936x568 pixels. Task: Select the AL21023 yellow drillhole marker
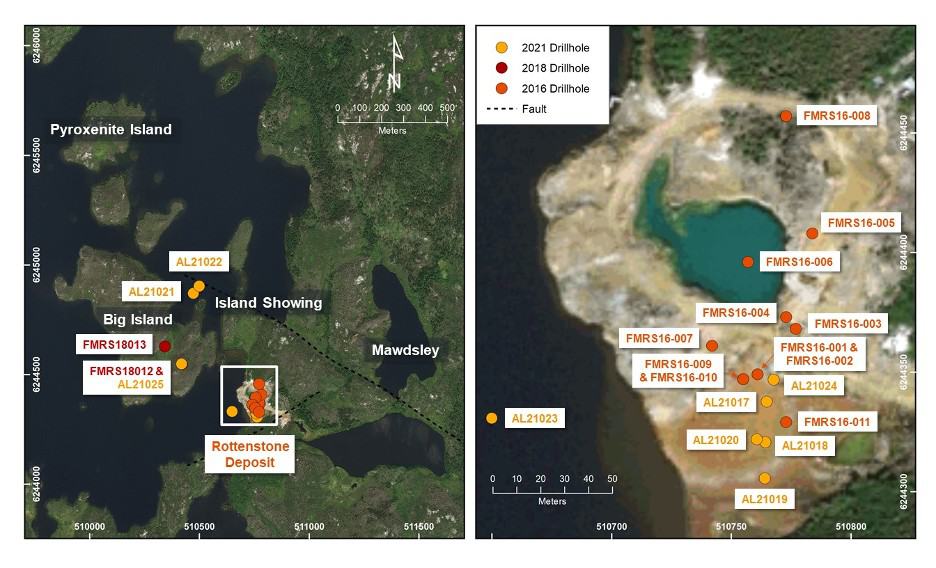coord(492,418)
